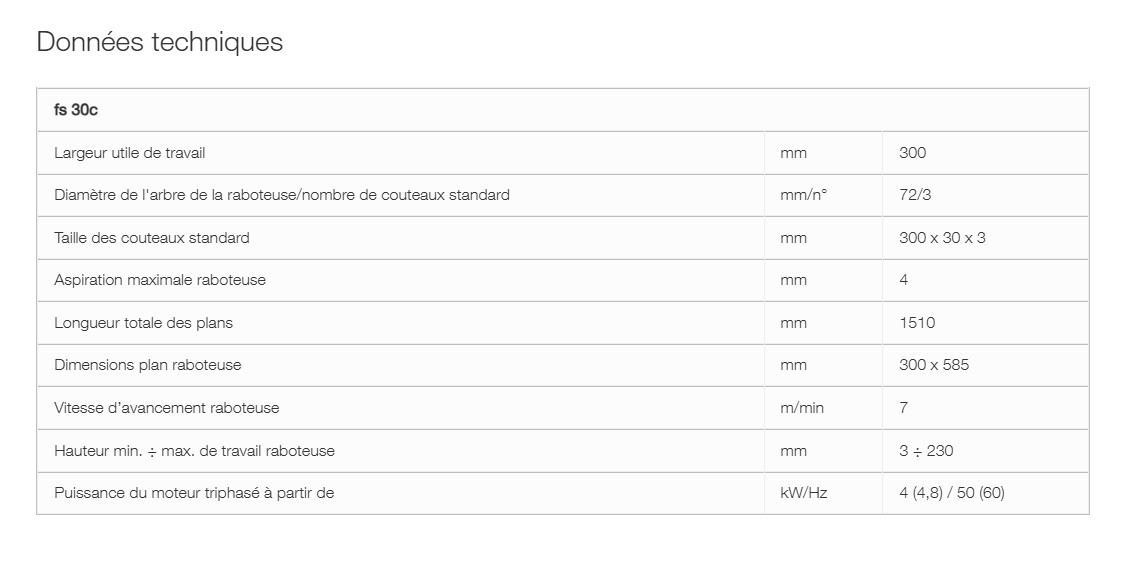
Task: Click the '1510' length value
Action: coord(917,323)
